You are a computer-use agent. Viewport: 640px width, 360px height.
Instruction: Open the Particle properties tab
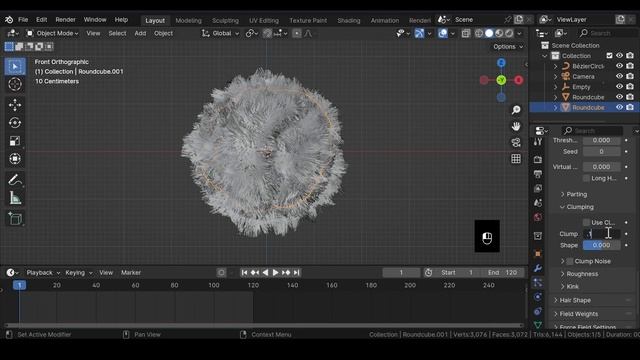pyautogui.click(x=538, y=282)
